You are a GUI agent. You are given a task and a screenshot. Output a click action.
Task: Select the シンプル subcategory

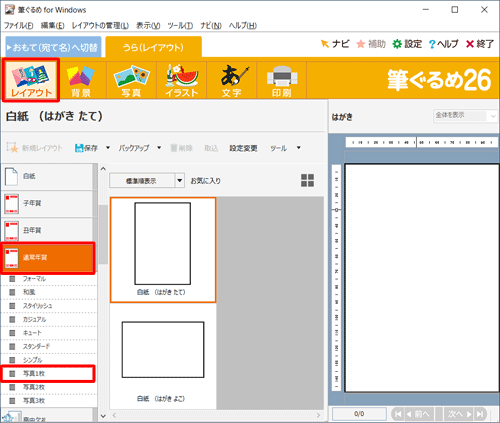point(49,360)
